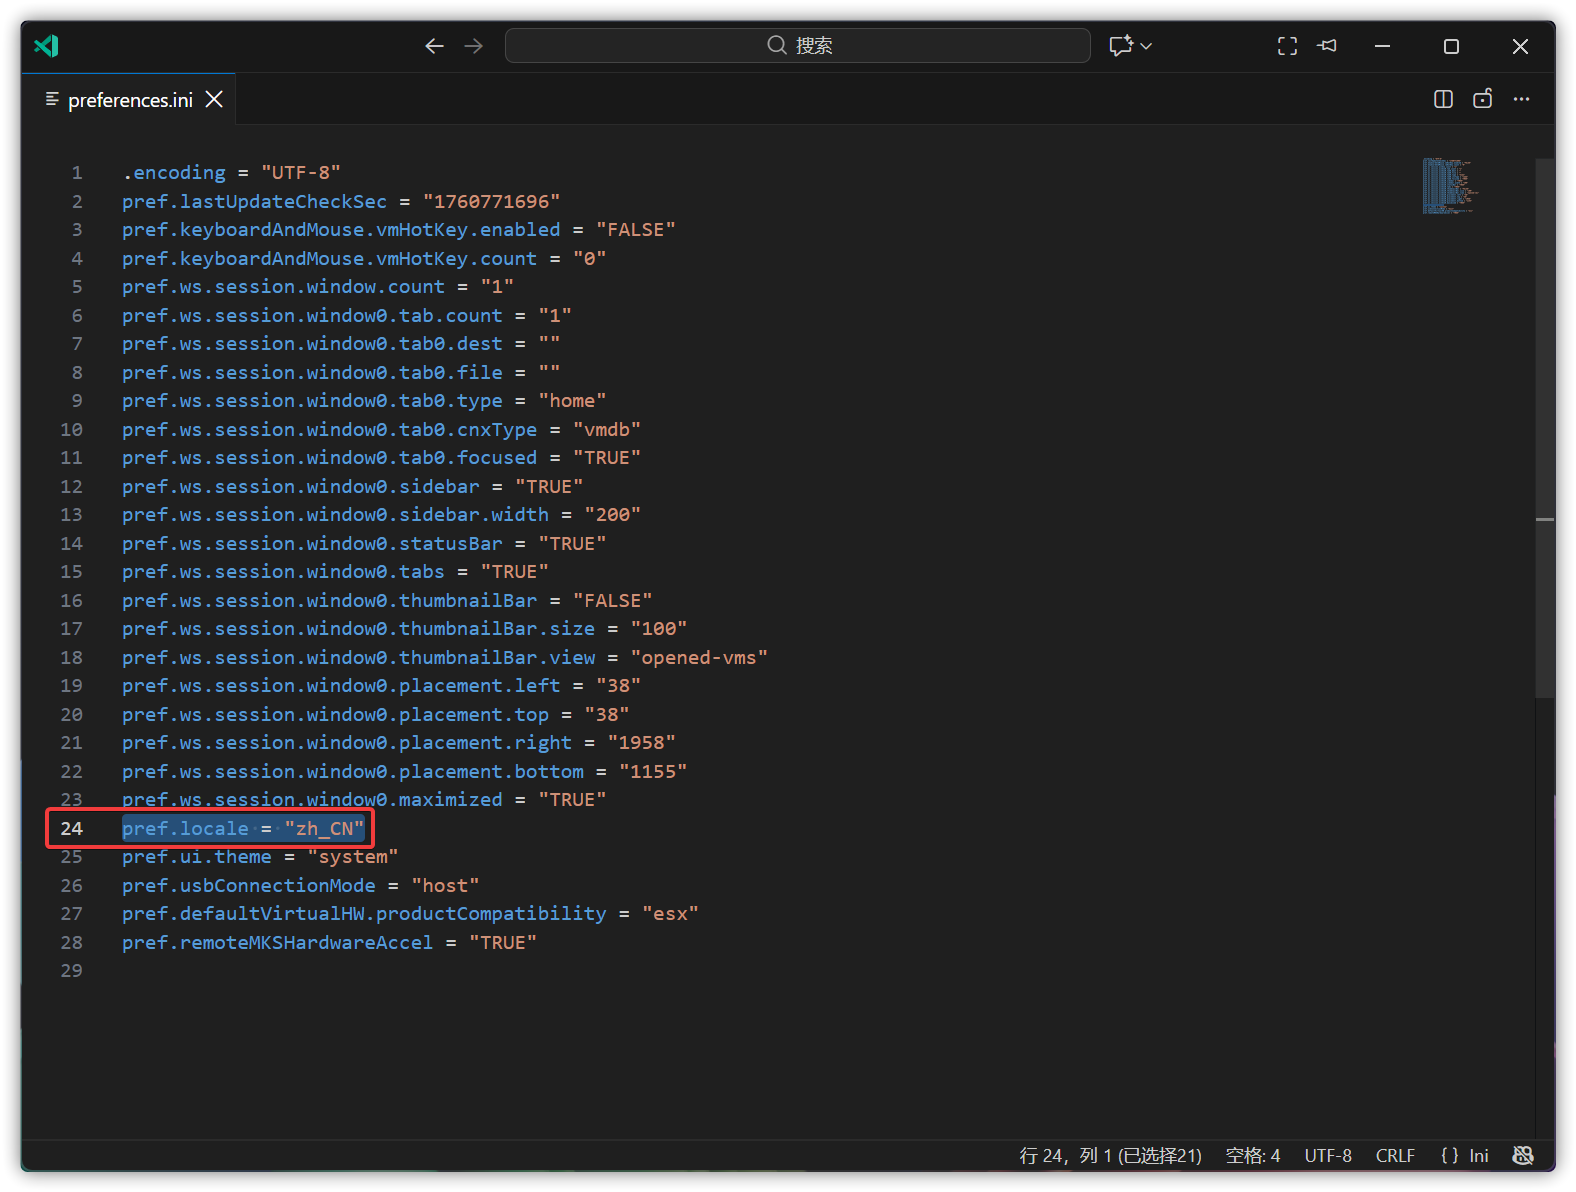Viewport: 1576px width, 1192px height.
Task: Go forward with the right arrow
Action: tap(474, 46)
